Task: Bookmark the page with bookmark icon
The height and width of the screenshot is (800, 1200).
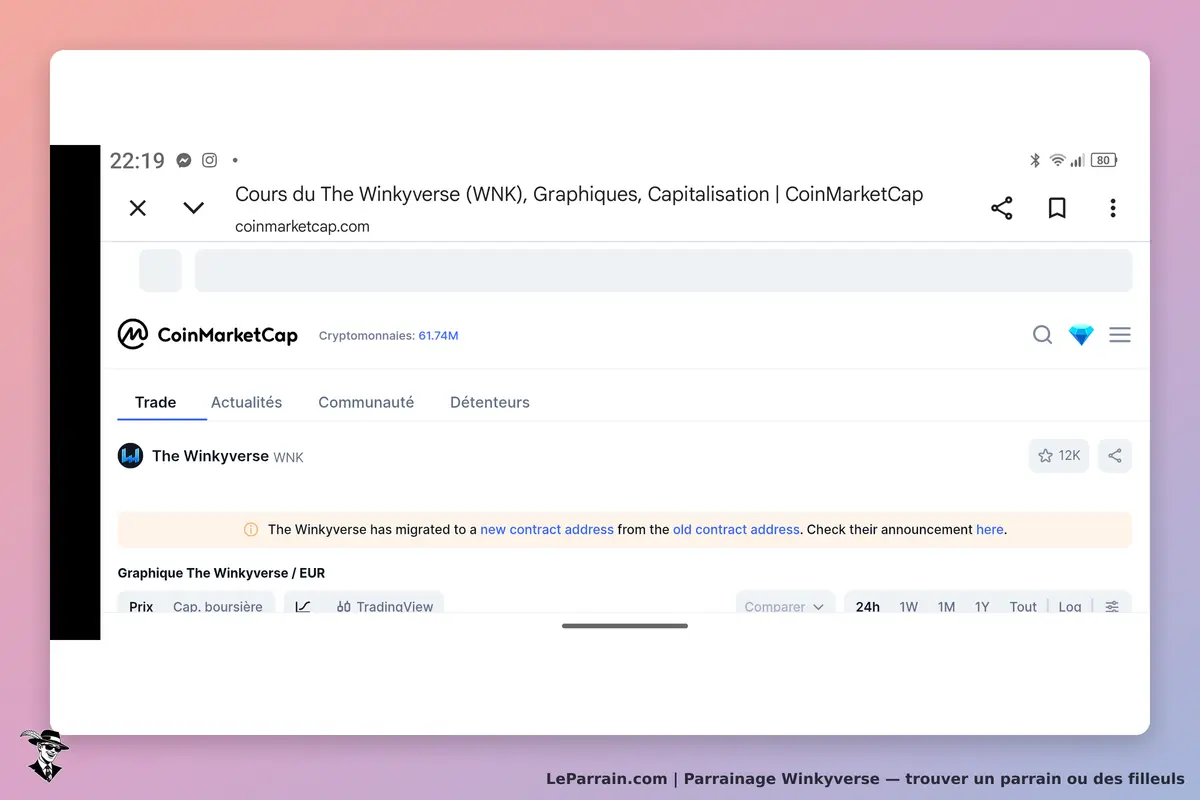Action: (1057, 208)
